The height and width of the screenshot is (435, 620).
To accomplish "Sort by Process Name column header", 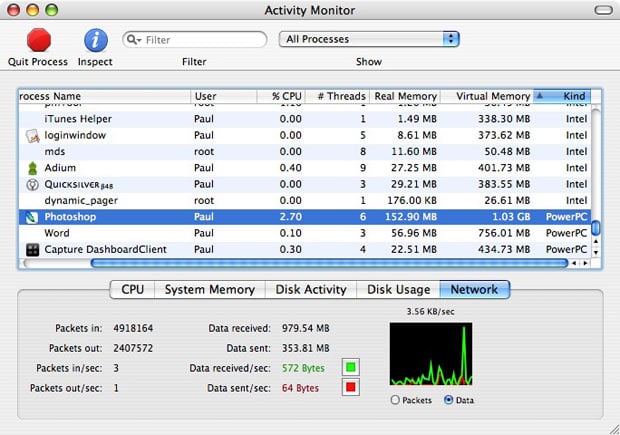I will 105,96.
